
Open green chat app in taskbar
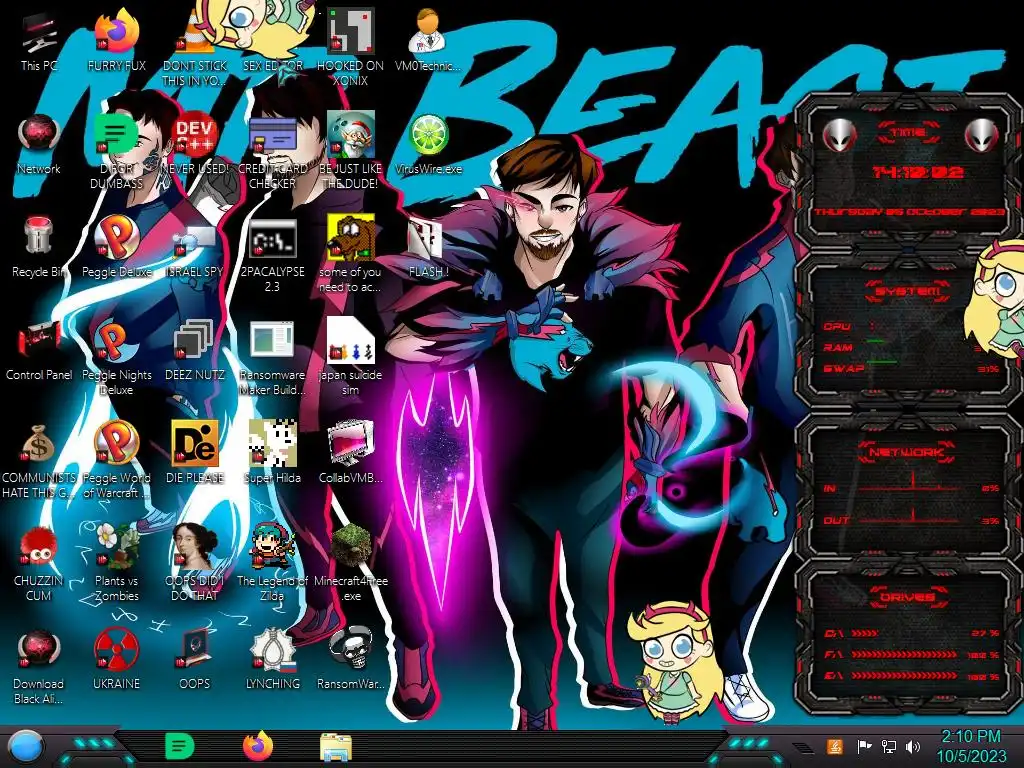[180, 746]
